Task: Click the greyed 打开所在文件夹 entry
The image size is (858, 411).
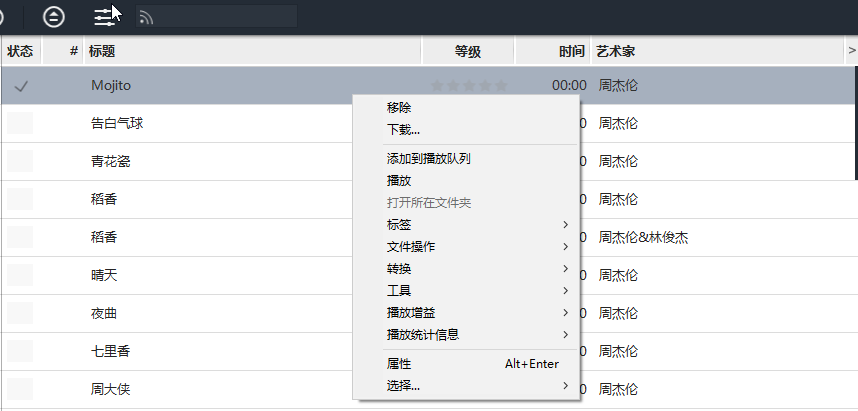Action: 466,202
